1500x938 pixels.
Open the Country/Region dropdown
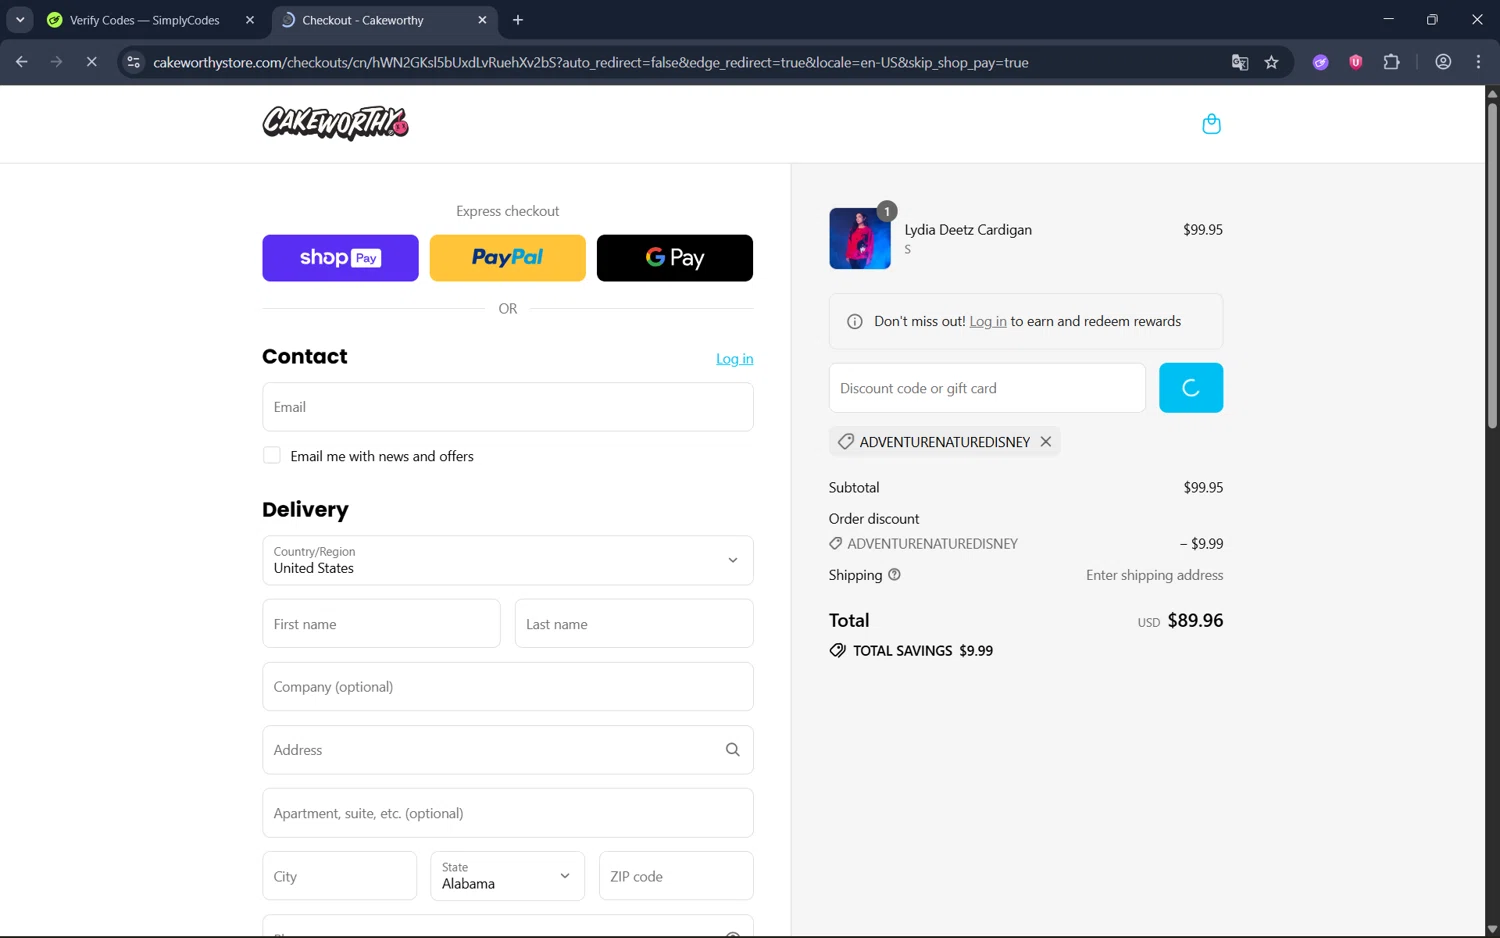[508, 560]
